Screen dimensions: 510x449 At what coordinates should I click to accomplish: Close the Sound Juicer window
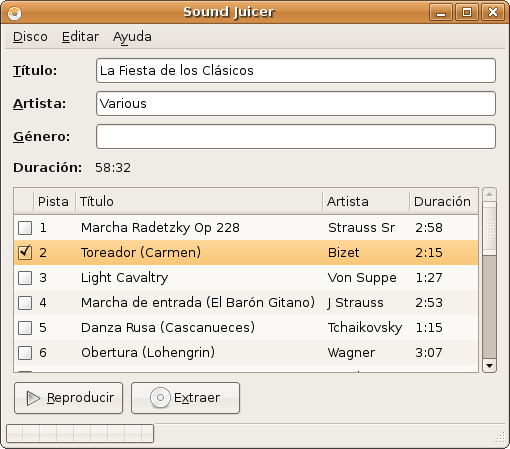(493, 13)
